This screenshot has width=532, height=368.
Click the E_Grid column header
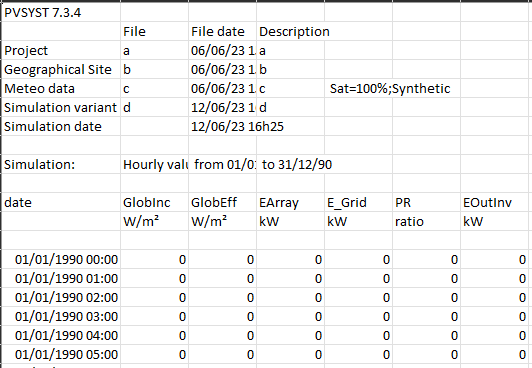358,202
